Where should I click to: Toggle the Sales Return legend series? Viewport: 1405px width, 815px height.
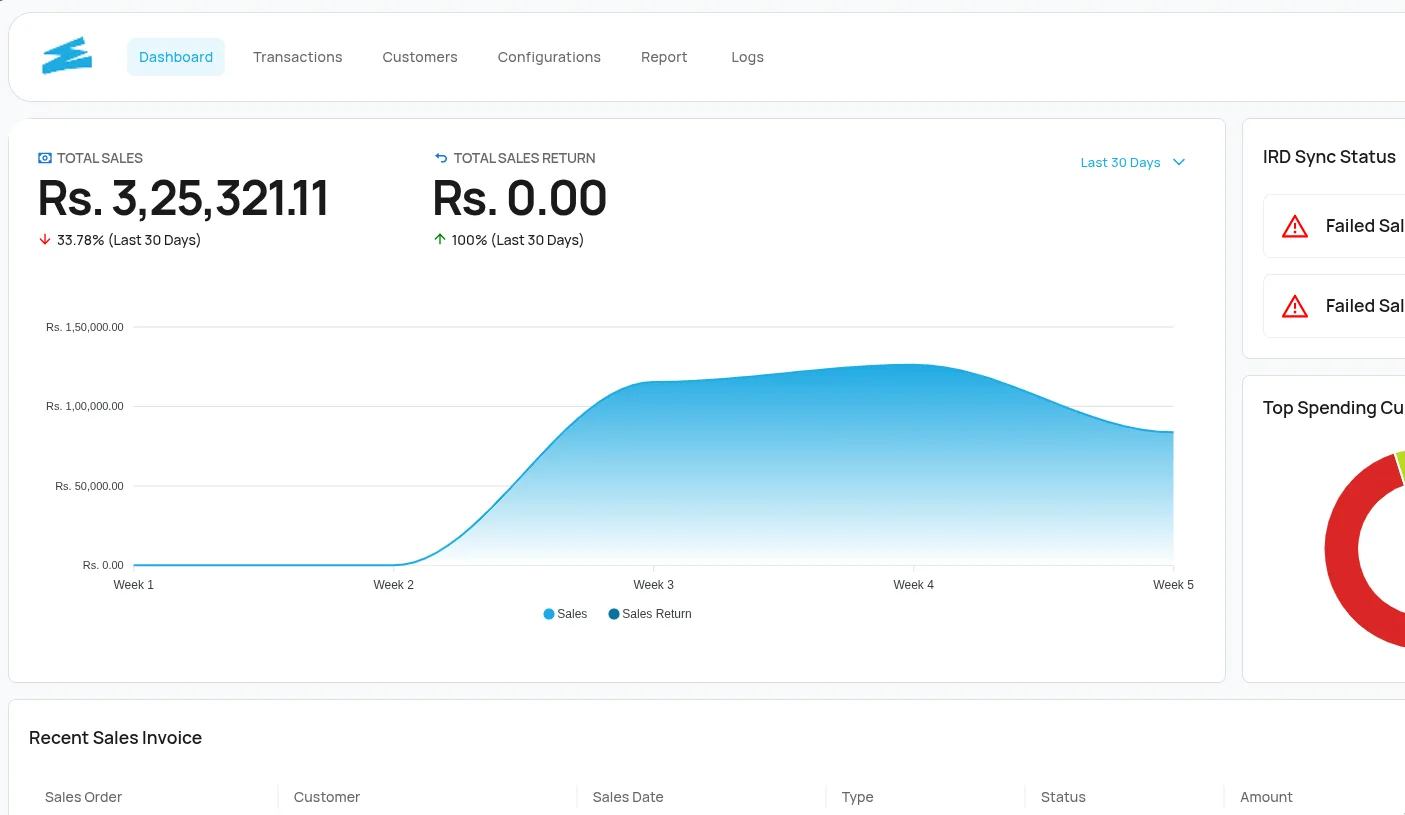click(650, 614)
